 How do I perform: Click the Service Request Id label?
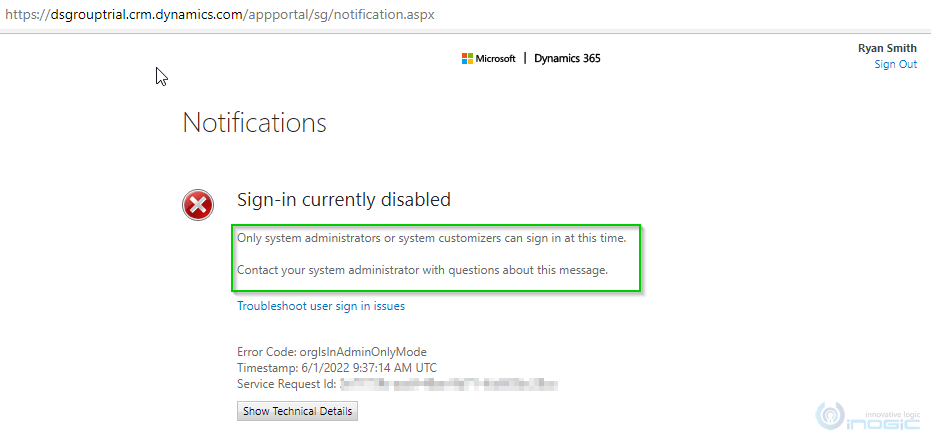(287, 384)
